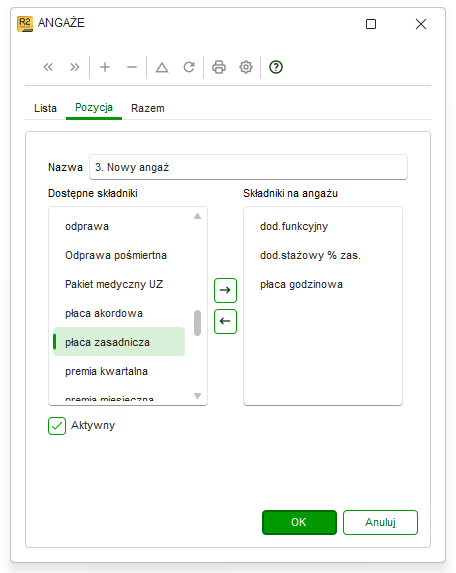Click the triangle edit icon in the toolbar

pyautogui.click(x=162, y=67)
